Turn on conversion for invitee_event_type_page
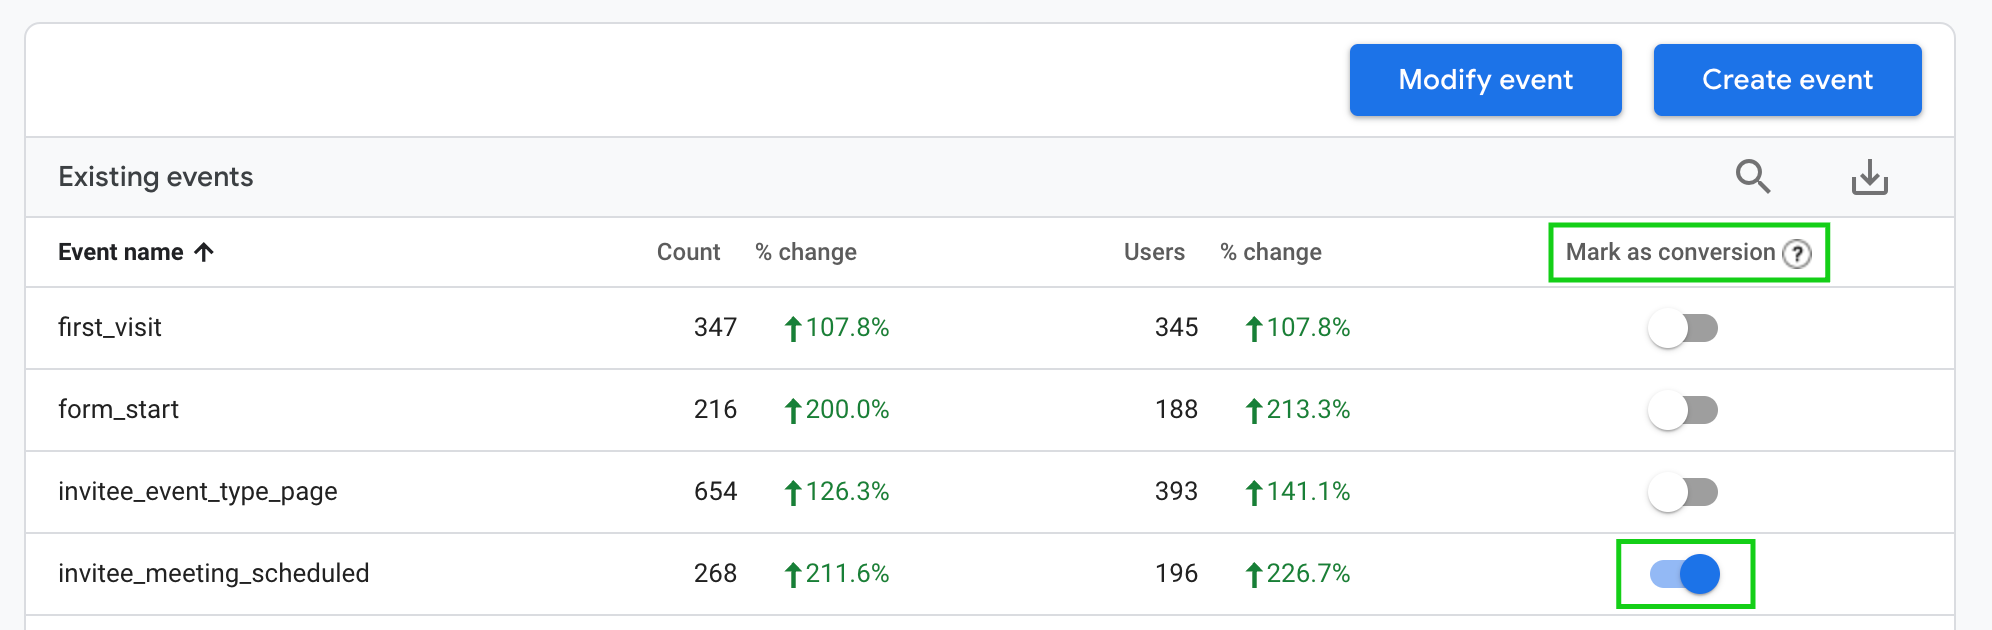 pyautogui.click(x=1683, y=492)
